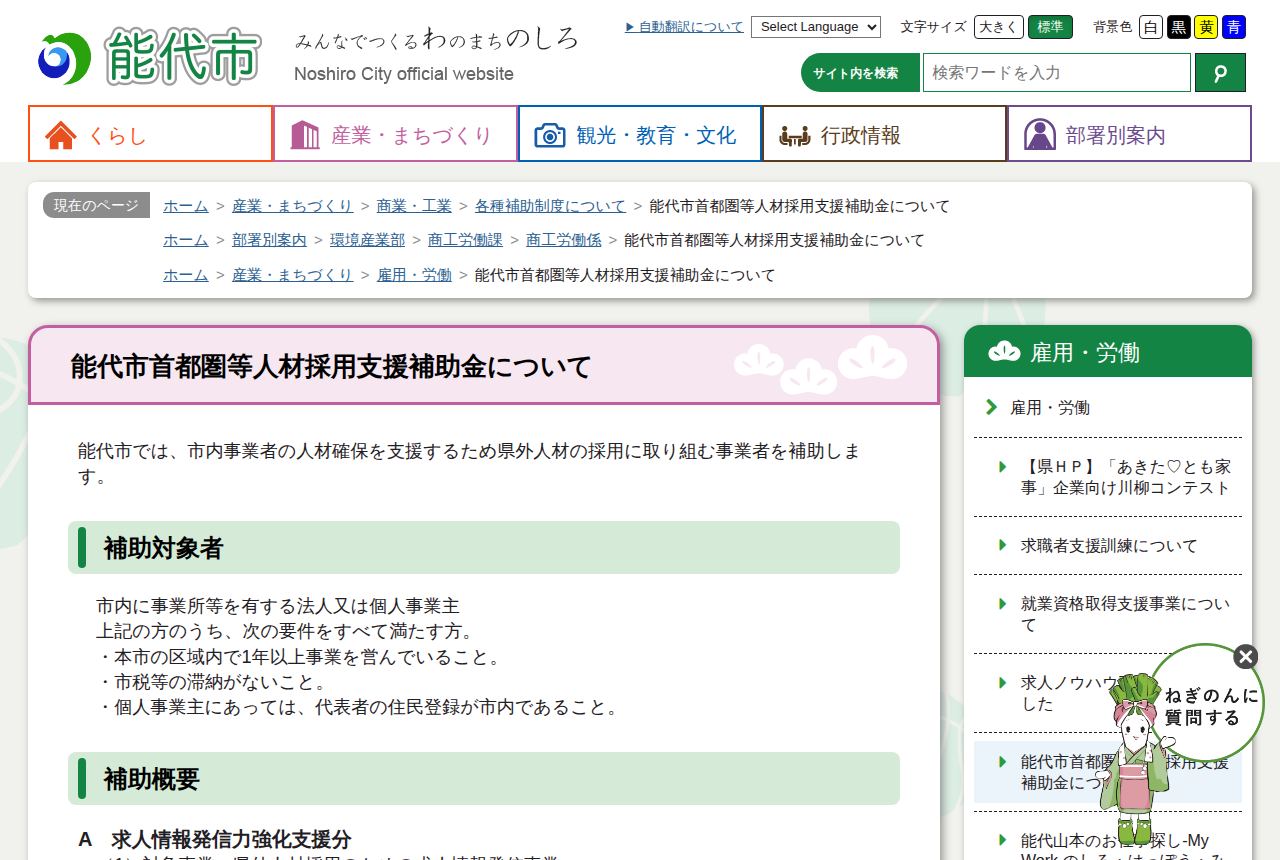Click the page title 能代市首都圏等人材採用支援補助金について
Image resolution: width=1280 pixels, height=860 pixels.
click(x=331, y=367)
